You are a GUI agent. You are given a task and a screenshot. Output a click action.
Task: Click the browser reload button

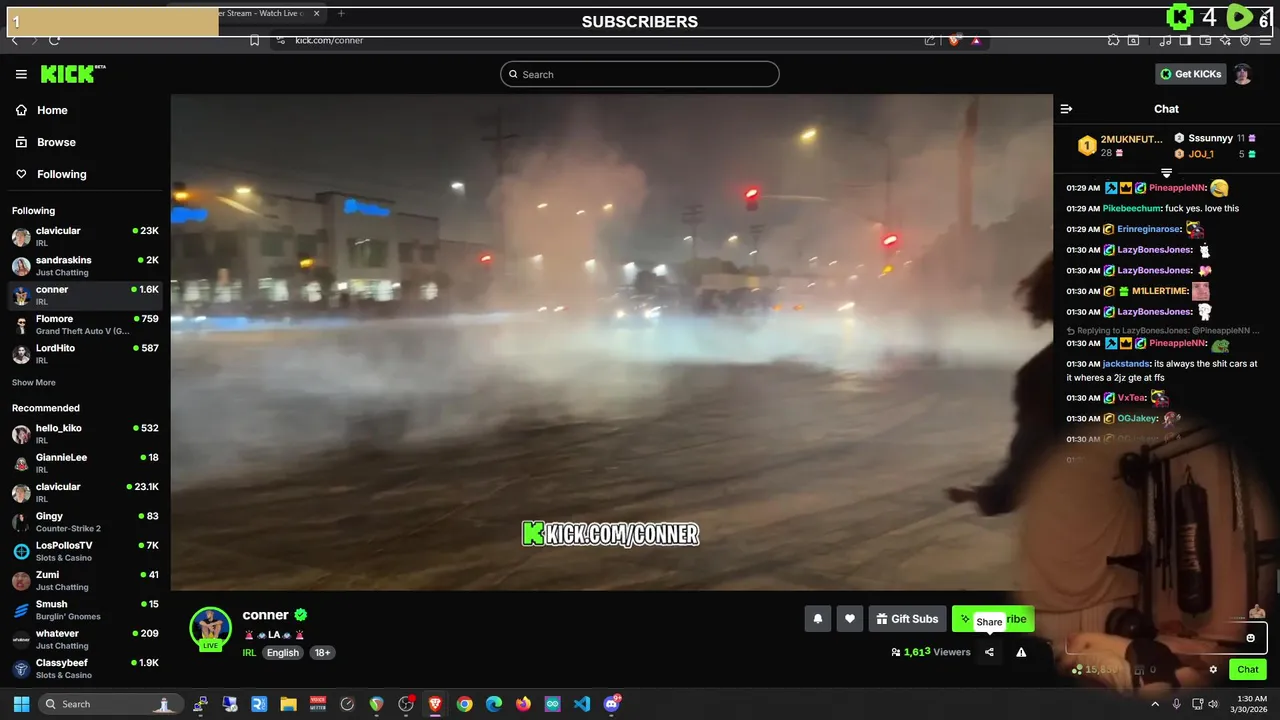(54, 40)
